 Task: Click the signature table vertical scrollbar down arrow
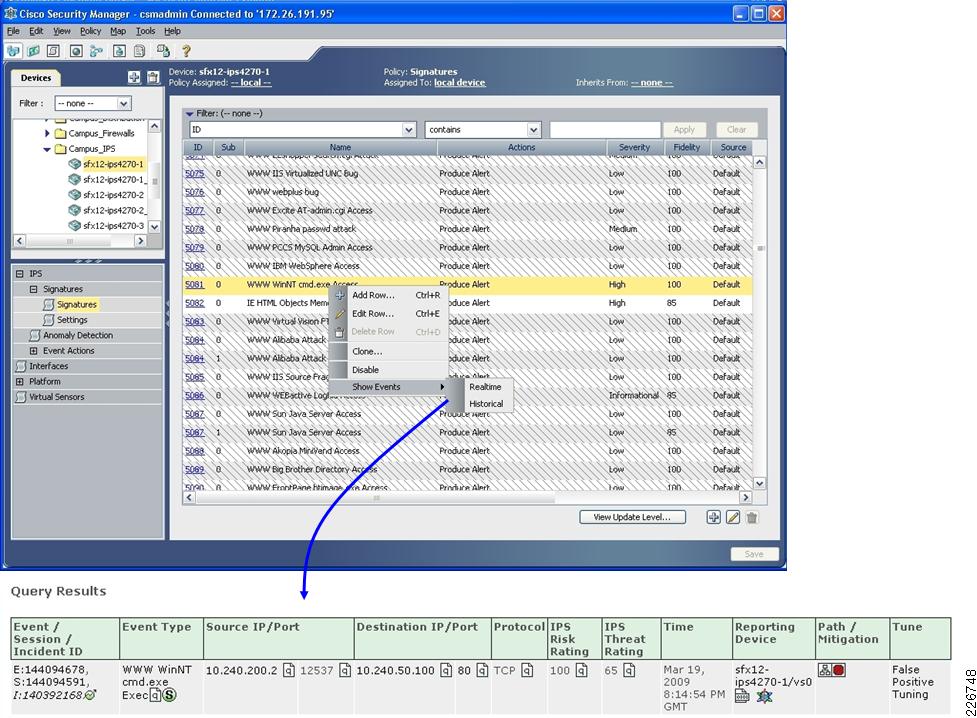(760, 483)
